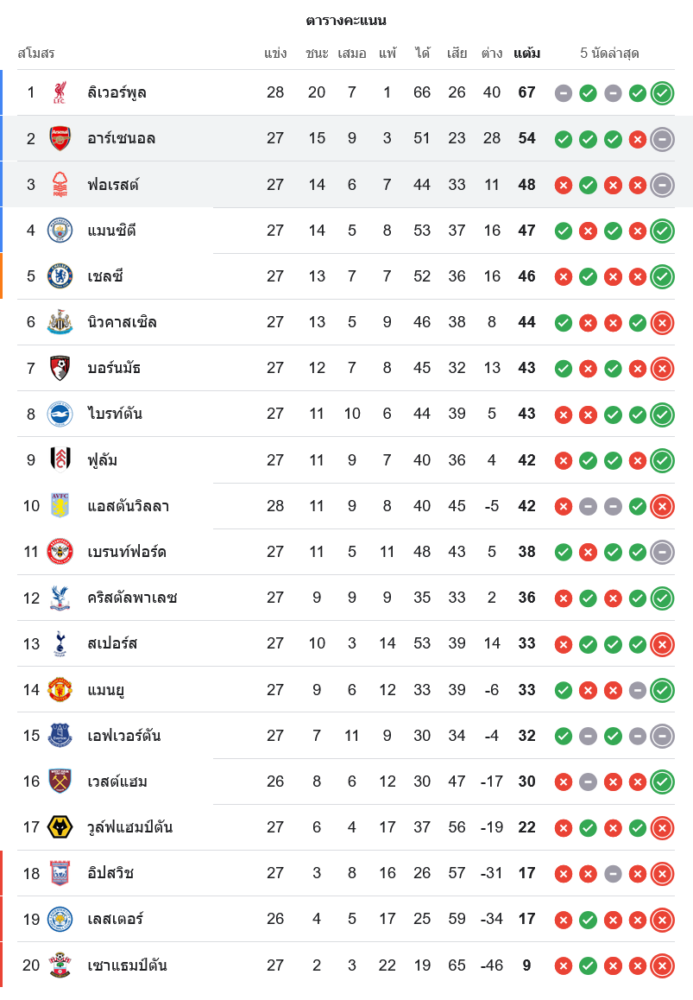This screenshot has height=1000, width=693.
Task: Select the 5 นัดล่าสุด column header
Action: tap(609, 53)
